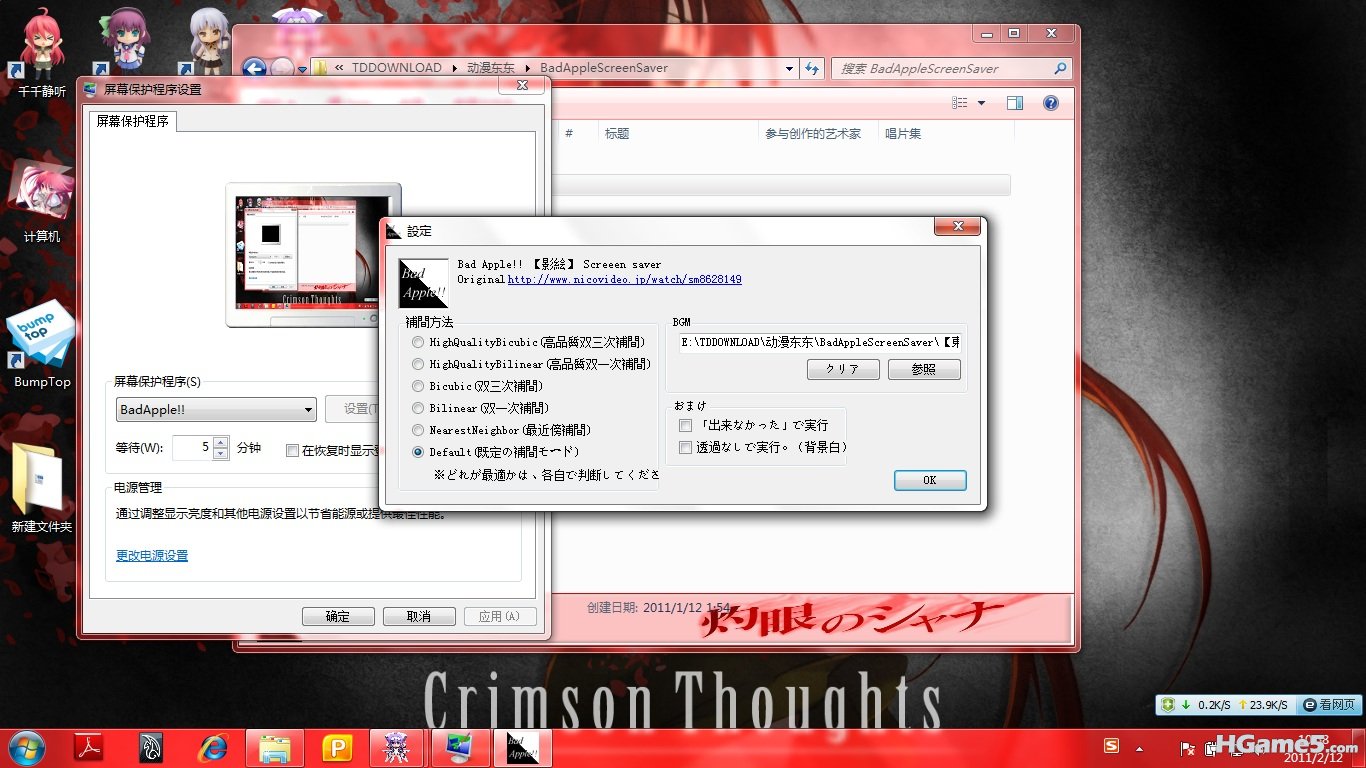The width and height of the screenshot is (1366, 768).
Task: Select the BumpTop desktop shortcut
Action: pyautogui.click(x=42, y=345)
